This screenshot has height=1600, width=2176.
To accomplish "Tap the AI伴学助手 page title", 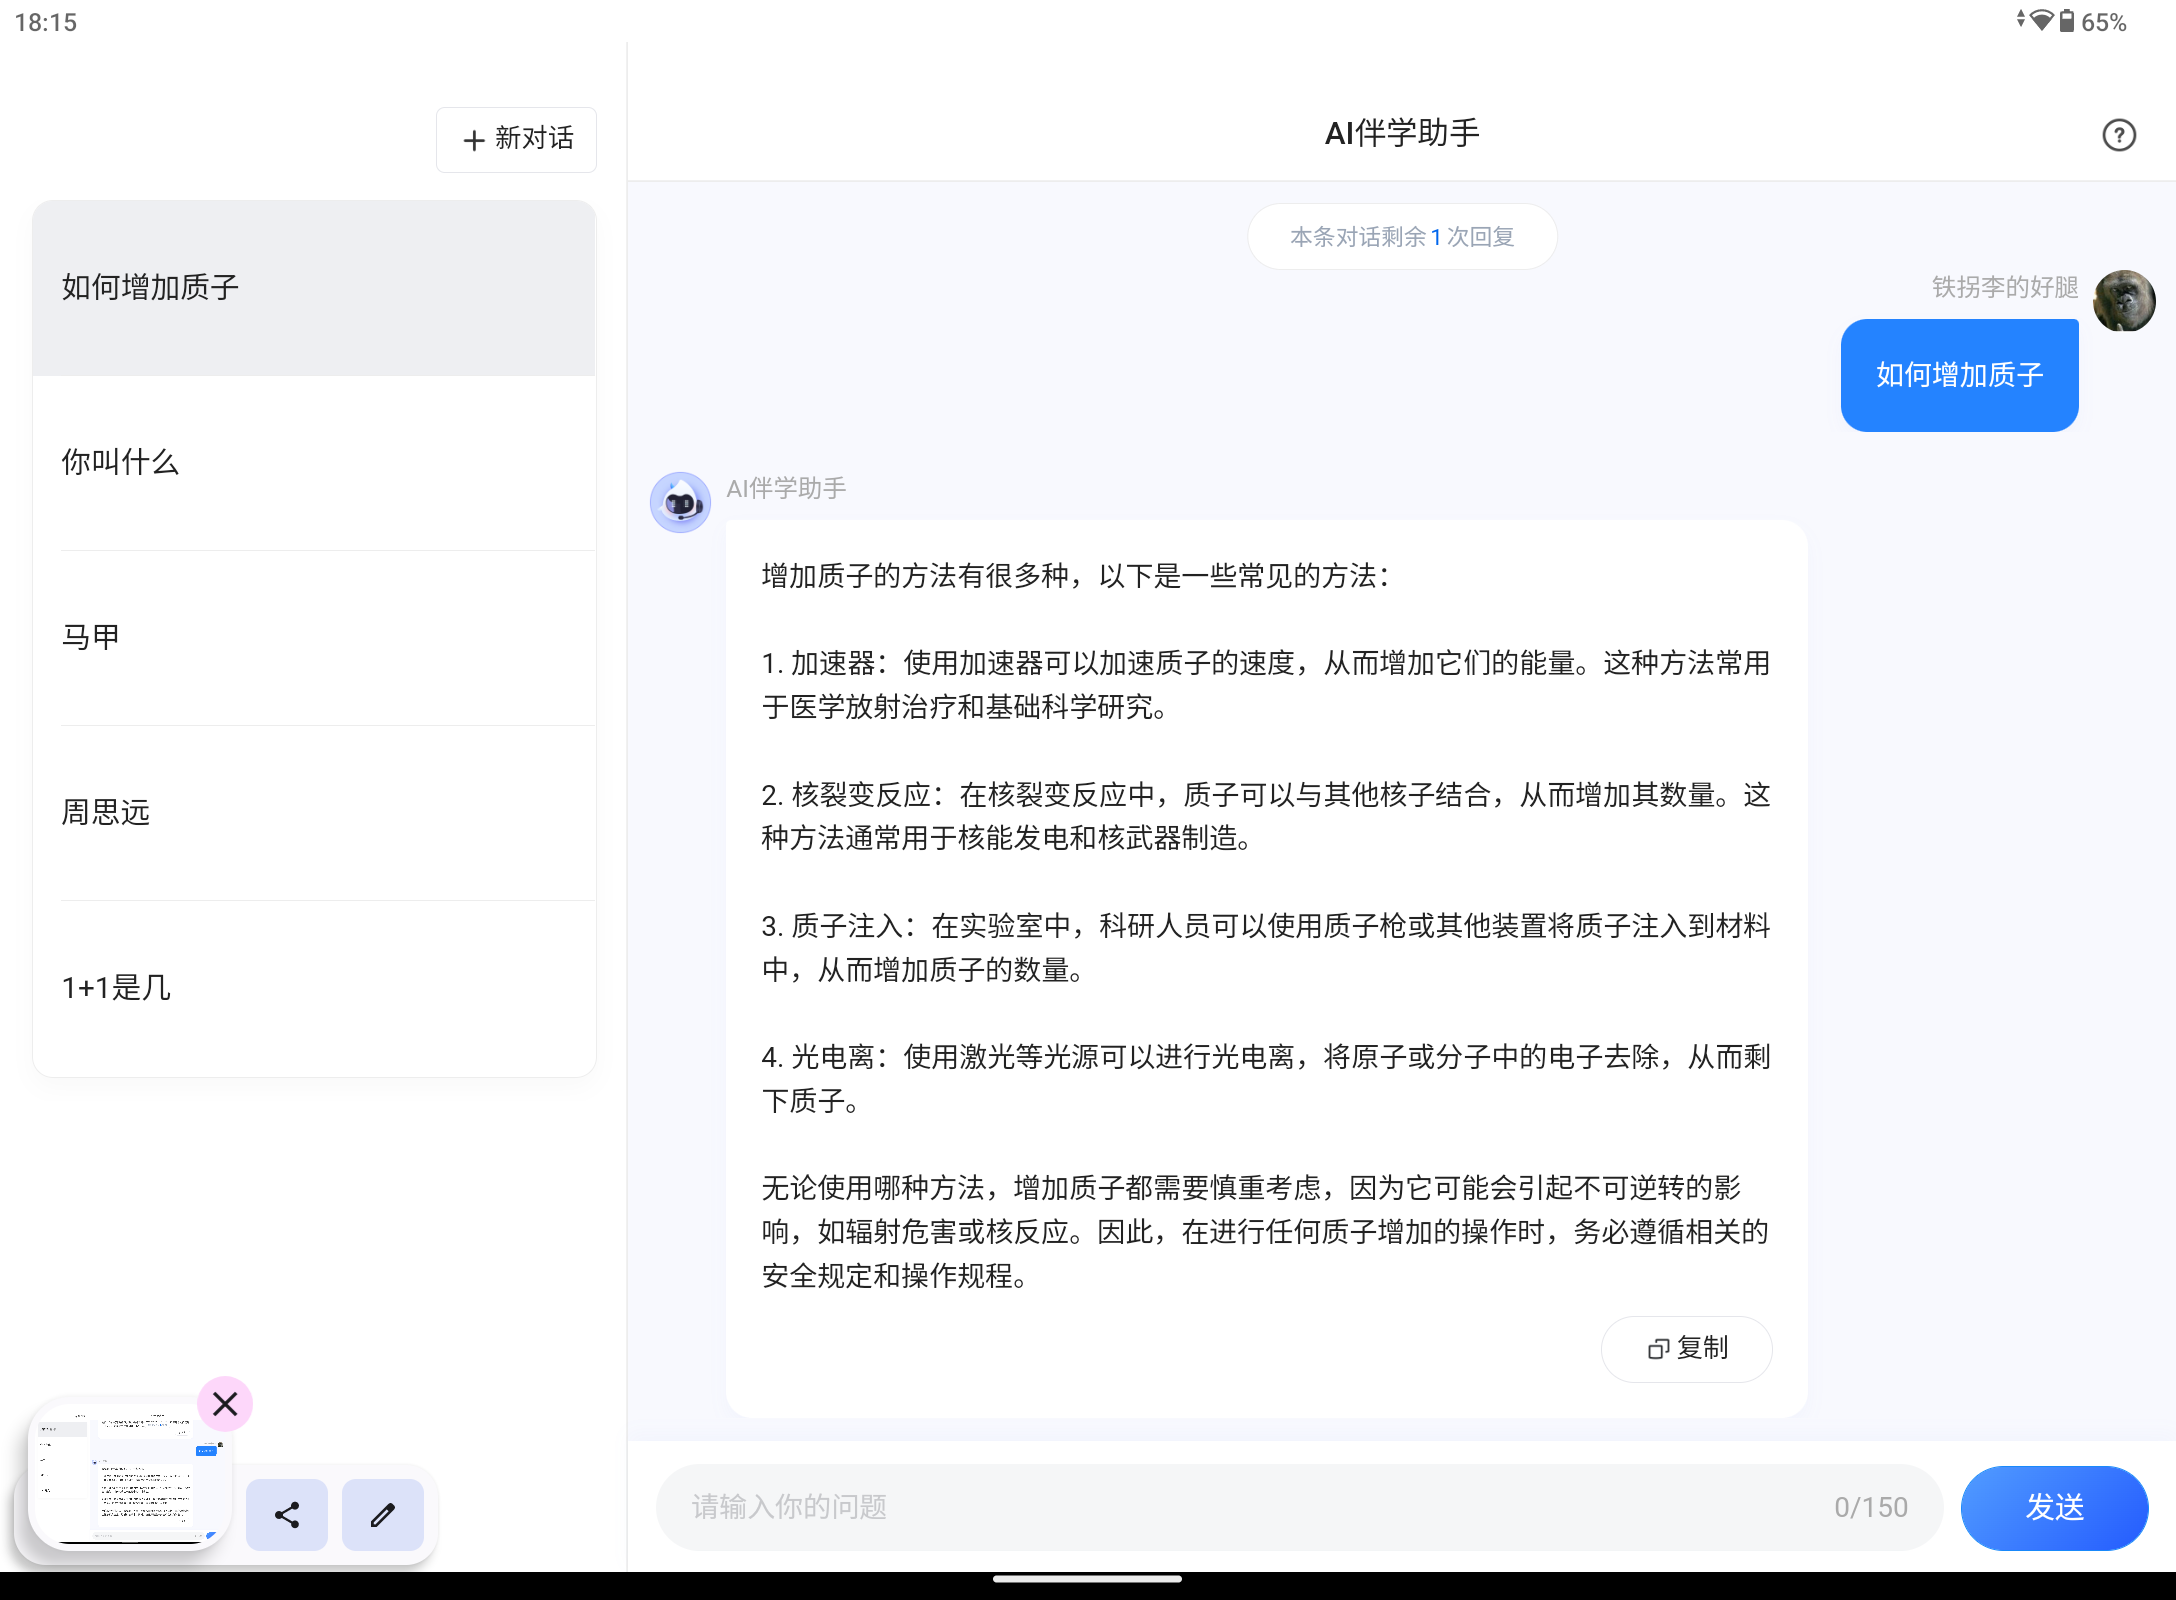I will click(1401, 133).
